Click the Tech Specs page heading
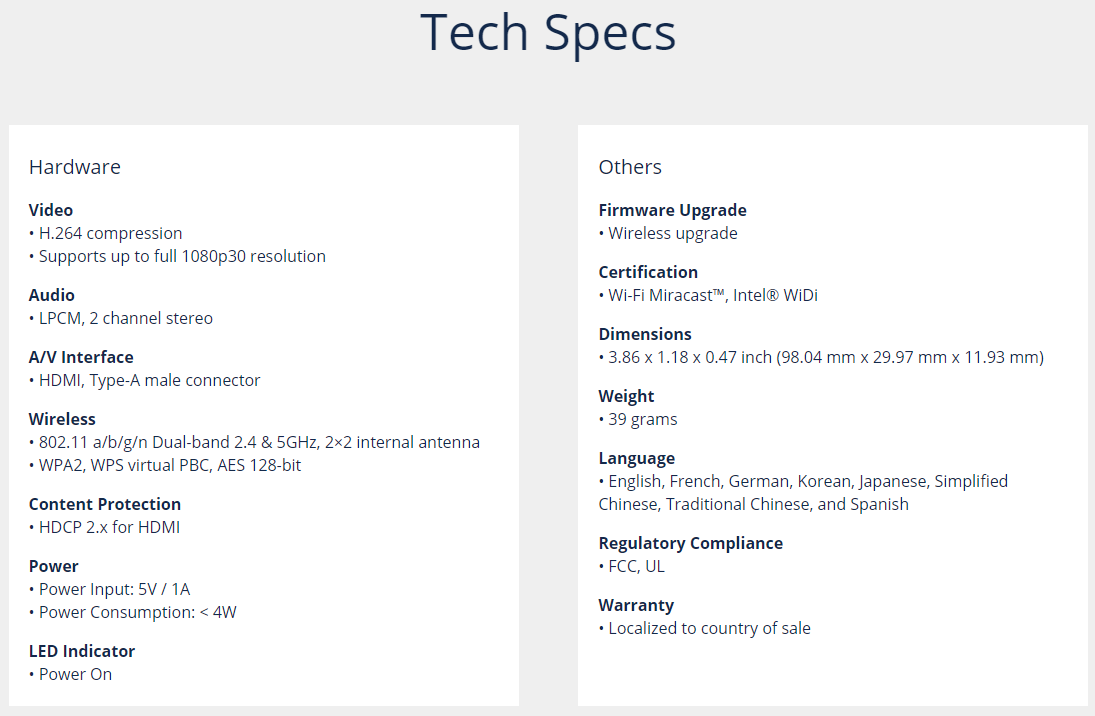 point(547,33)
